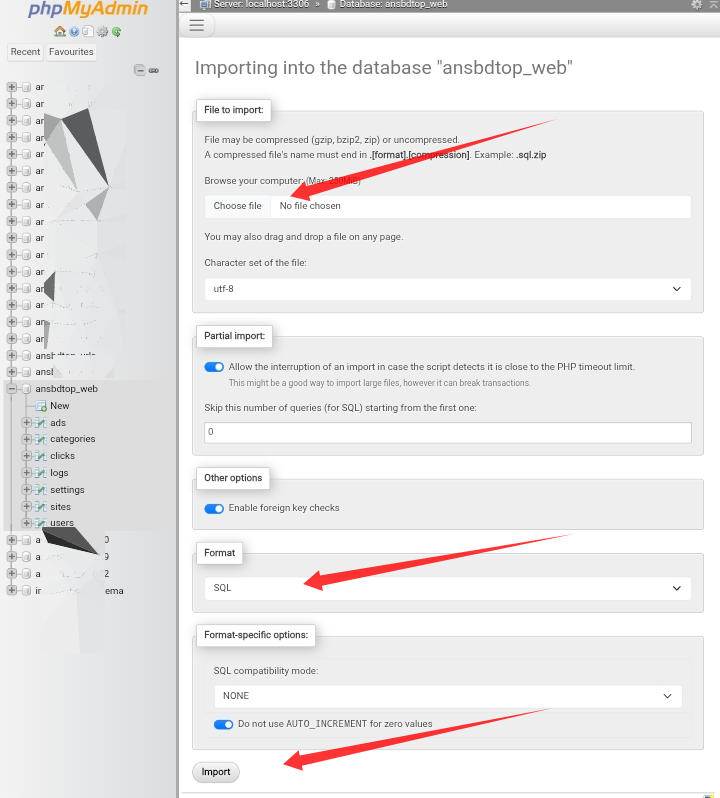Open the Format SQL dropdown
This screenshot has width=720, height=798.
pyautogui.click(x=447, y=588)
